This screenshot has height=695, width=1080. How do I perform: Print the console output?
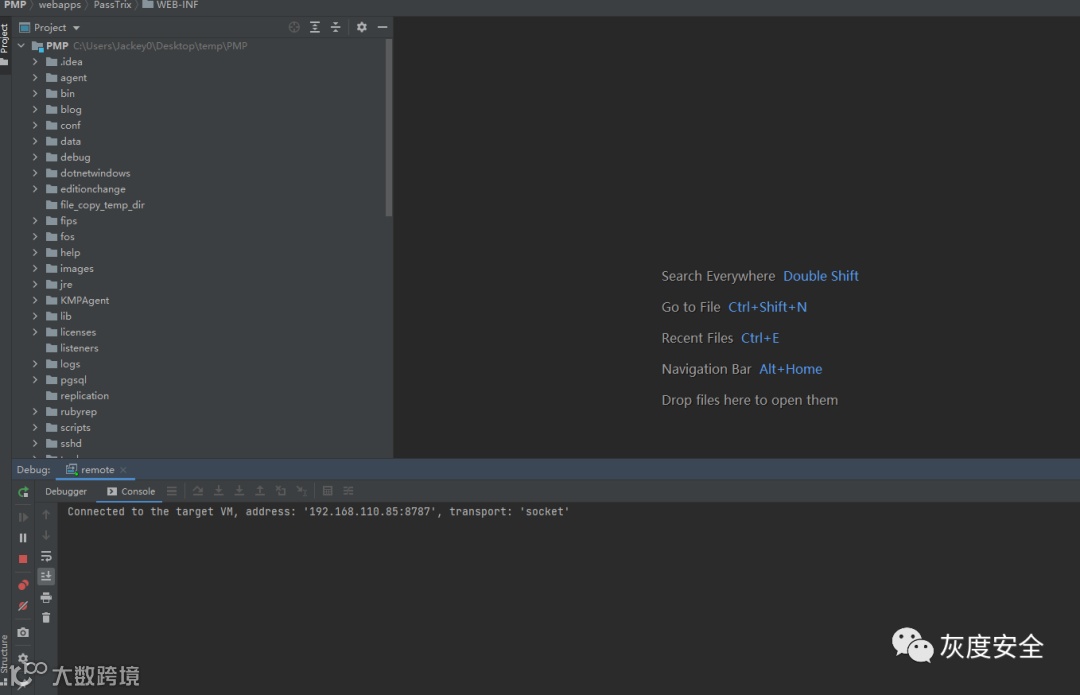[46, 597]
